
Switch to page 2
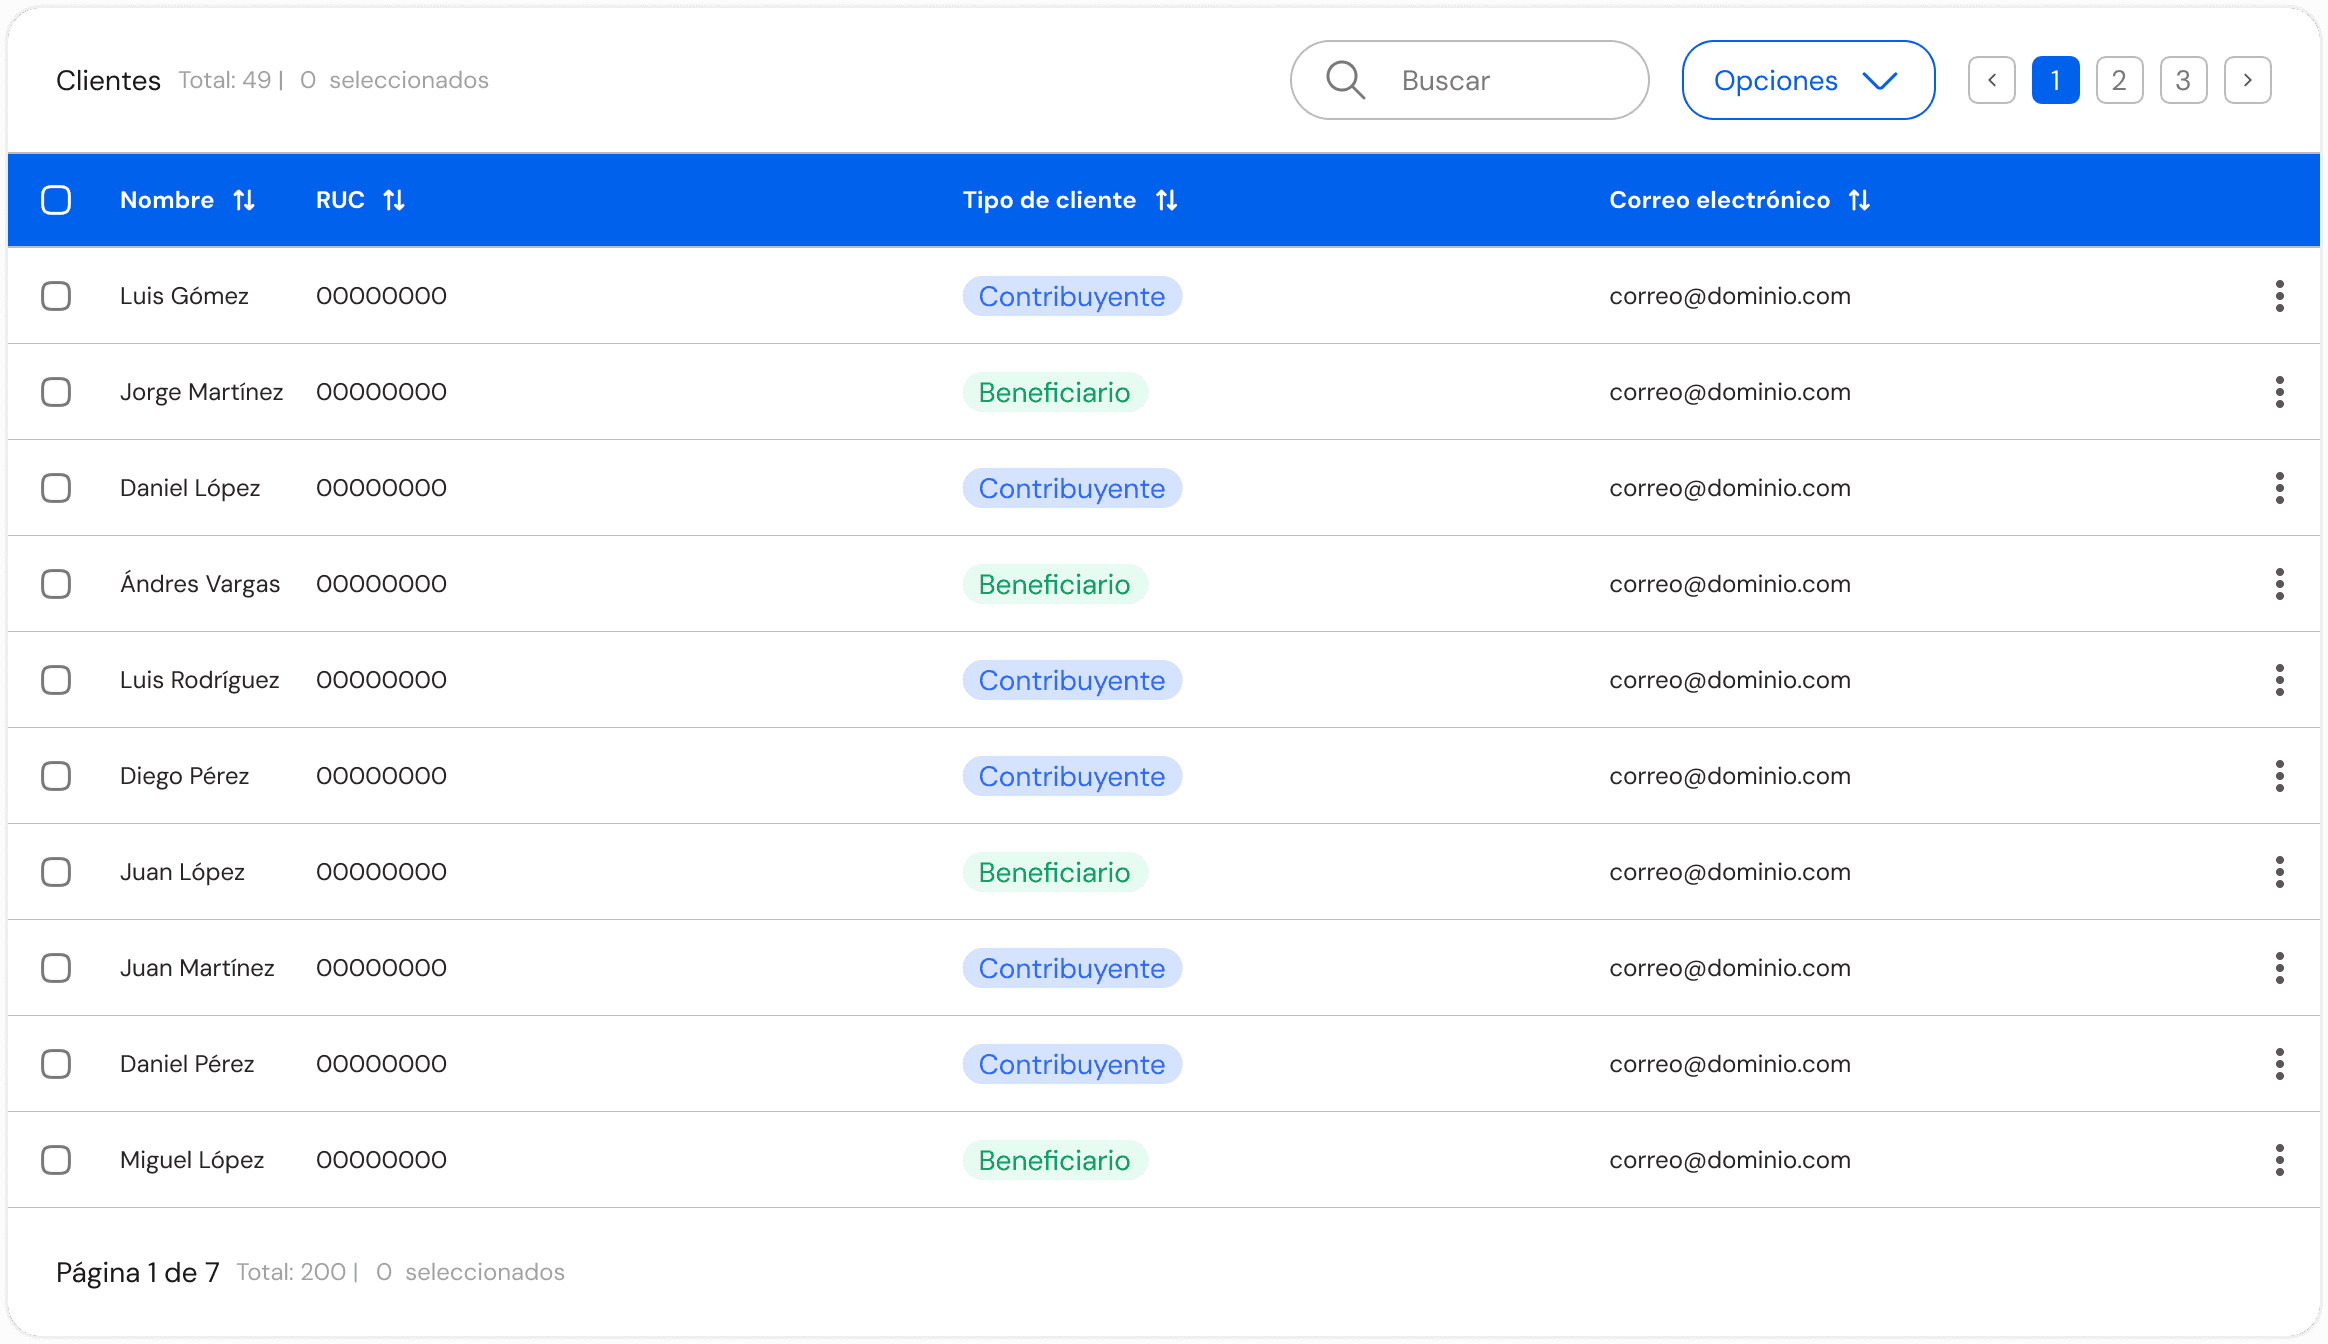(x=2120, y=80)
